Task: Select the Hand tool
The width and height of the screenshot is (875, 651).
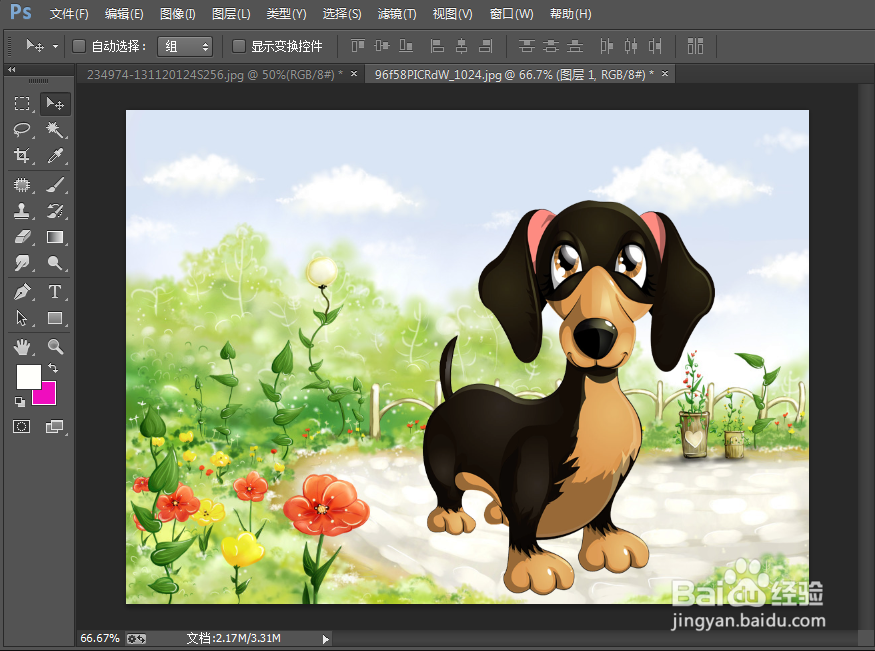Action: pos(22,347)
